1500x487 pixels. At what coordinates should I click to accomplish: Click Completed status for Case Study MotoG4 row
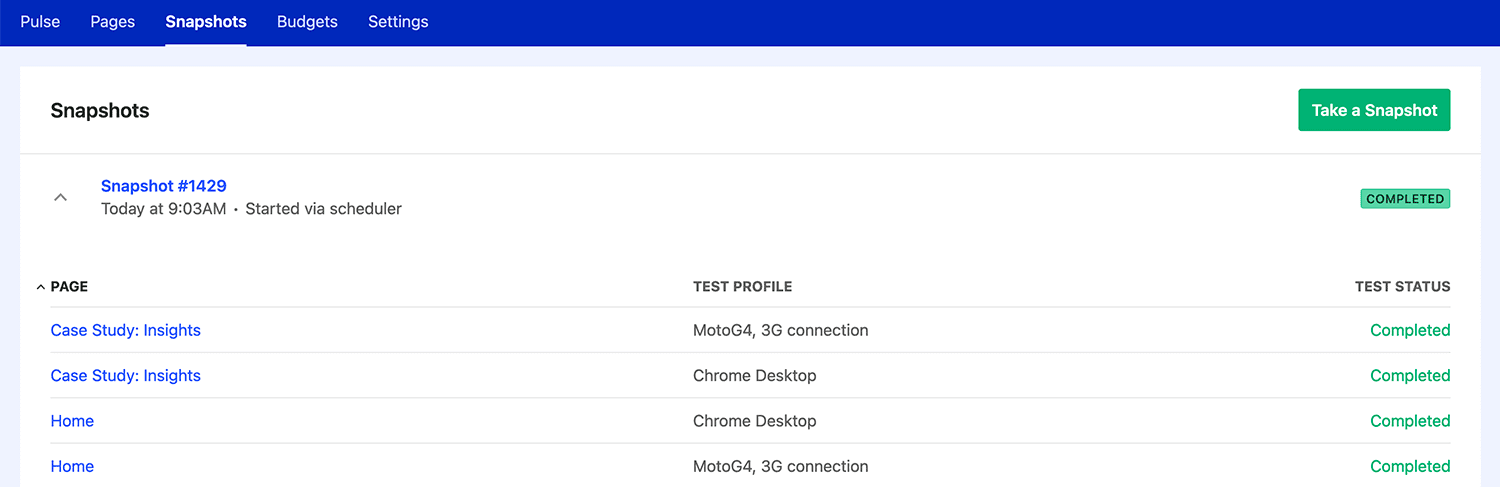pyautogui.click(x=1410, y=330)
